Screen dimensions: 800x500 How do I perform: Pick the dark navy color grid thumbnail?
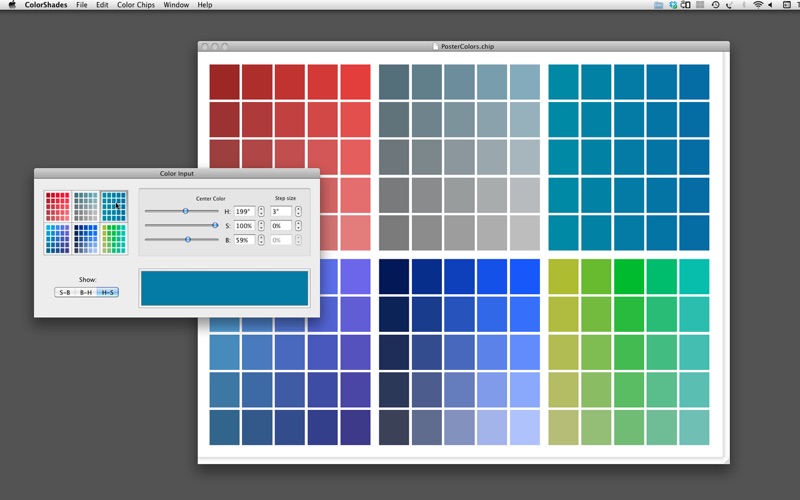(86, 238)
